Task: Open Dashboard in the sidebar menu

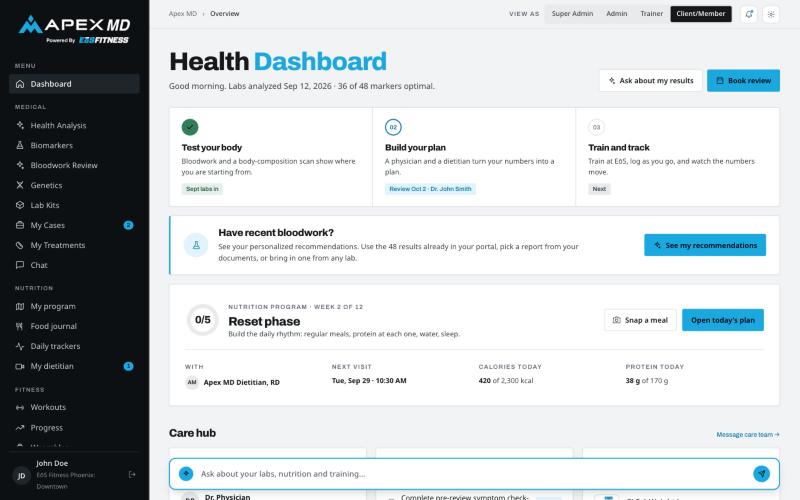Action: click(74, 84)
